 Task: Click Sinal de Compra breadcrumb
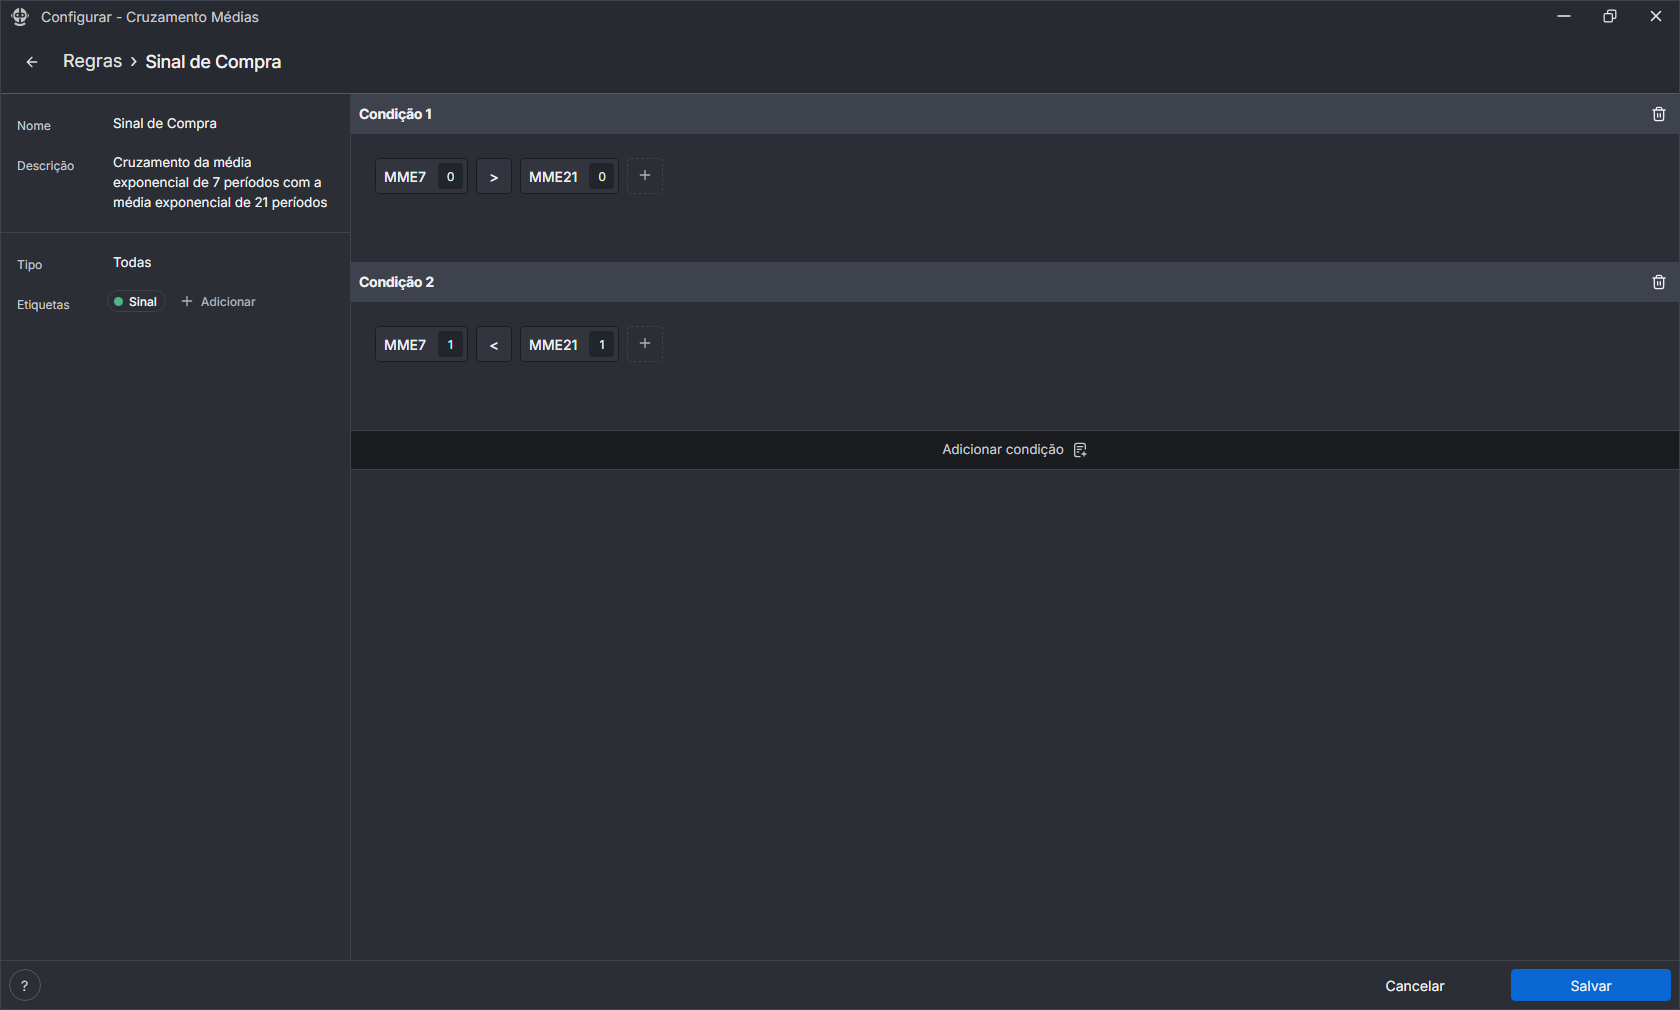click(213, 62)
